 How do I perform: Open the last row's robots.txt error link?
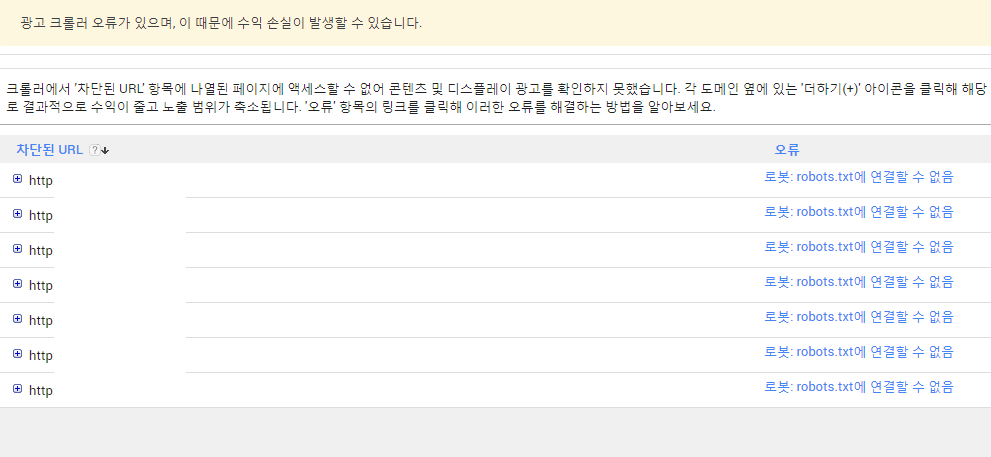pos(859,387)
